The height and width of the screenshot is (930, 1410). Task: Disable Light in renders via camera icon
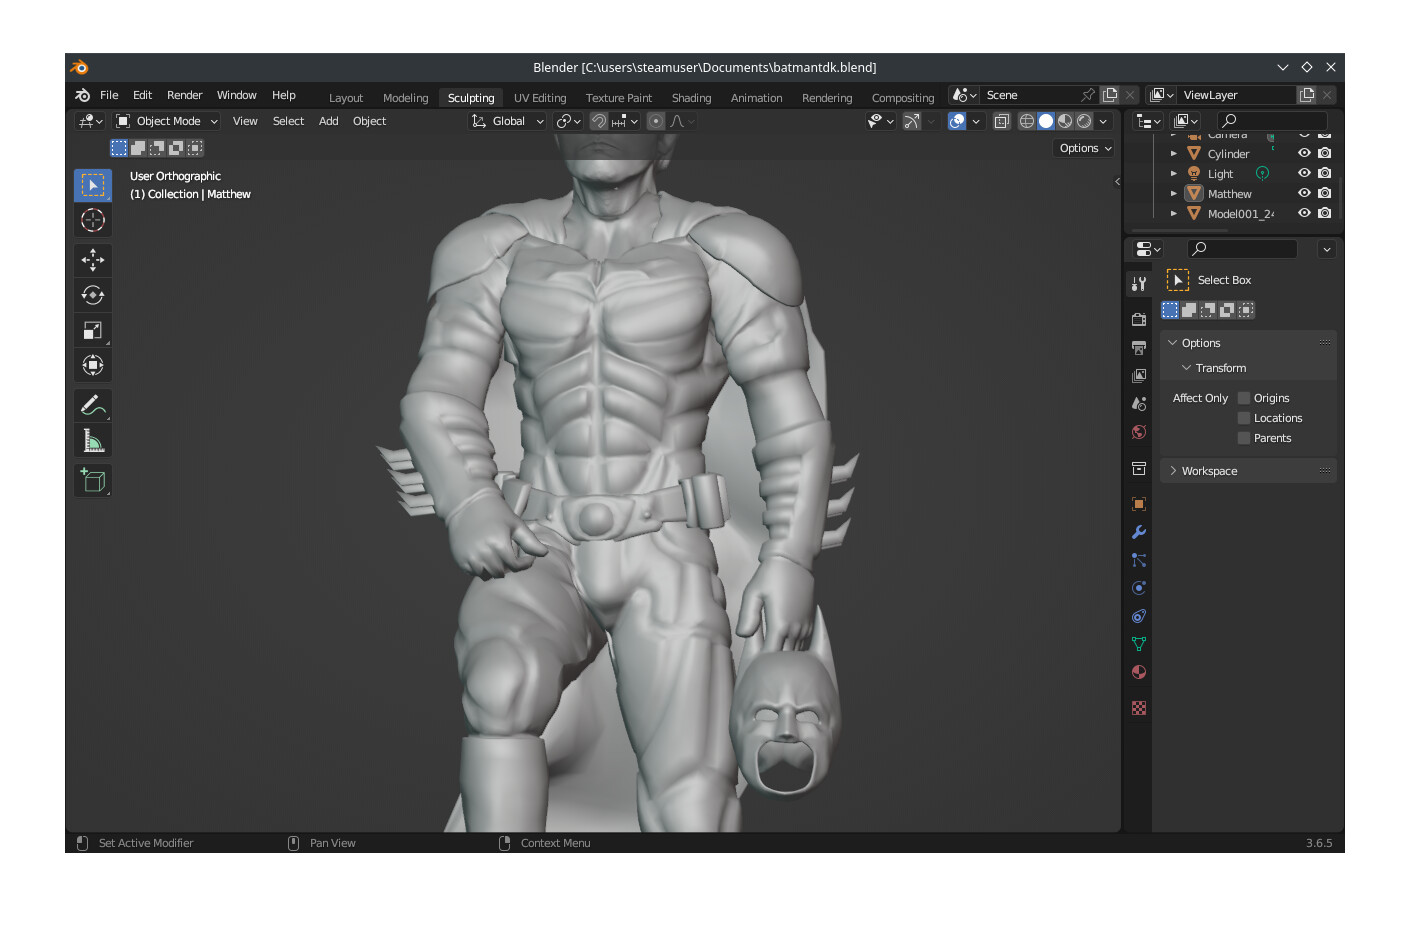coord(1325,173)
